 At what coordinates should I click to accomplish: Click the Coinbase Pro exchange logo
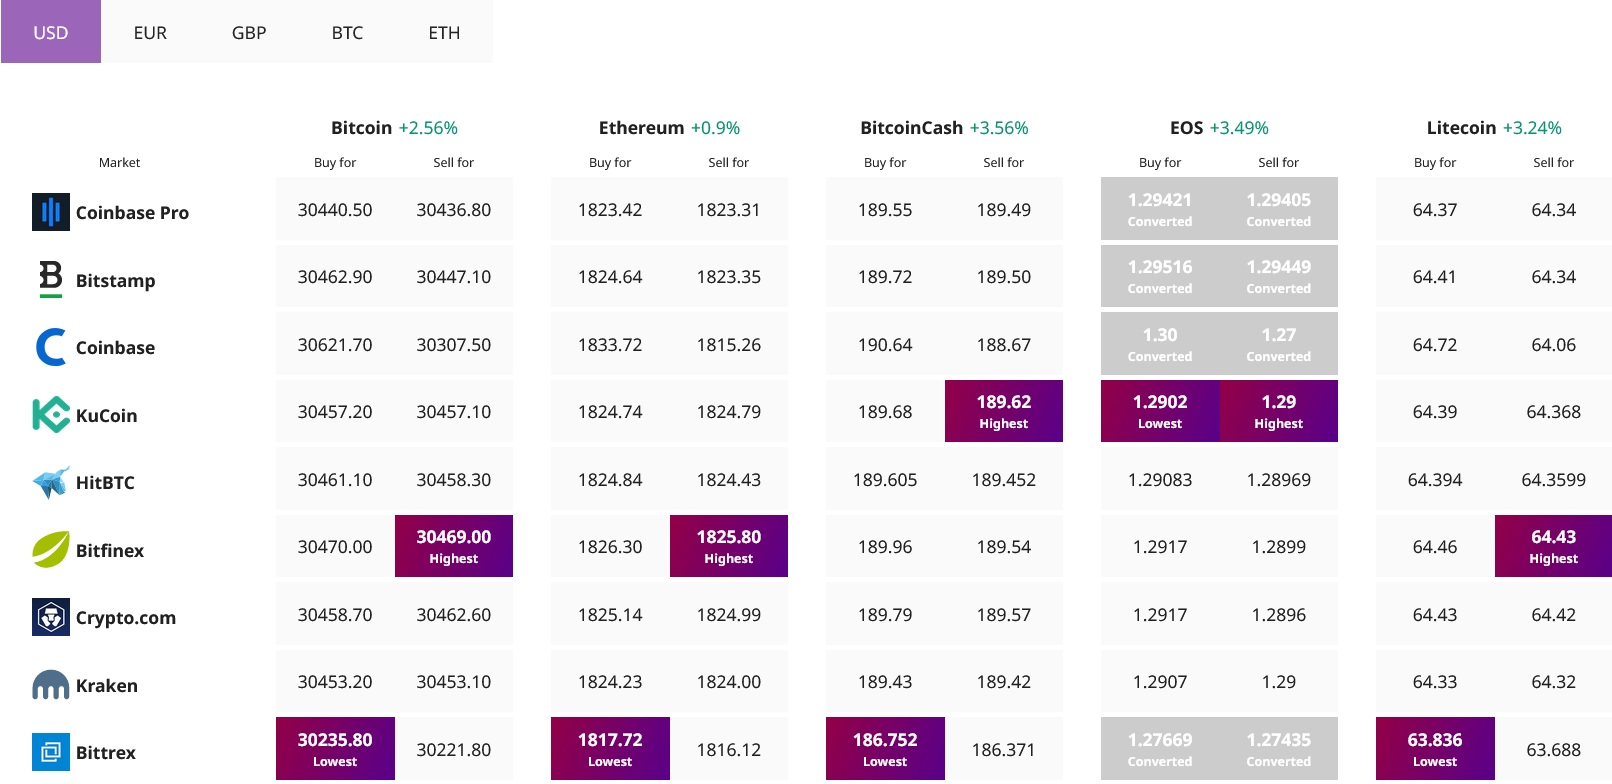click(51, 212)
